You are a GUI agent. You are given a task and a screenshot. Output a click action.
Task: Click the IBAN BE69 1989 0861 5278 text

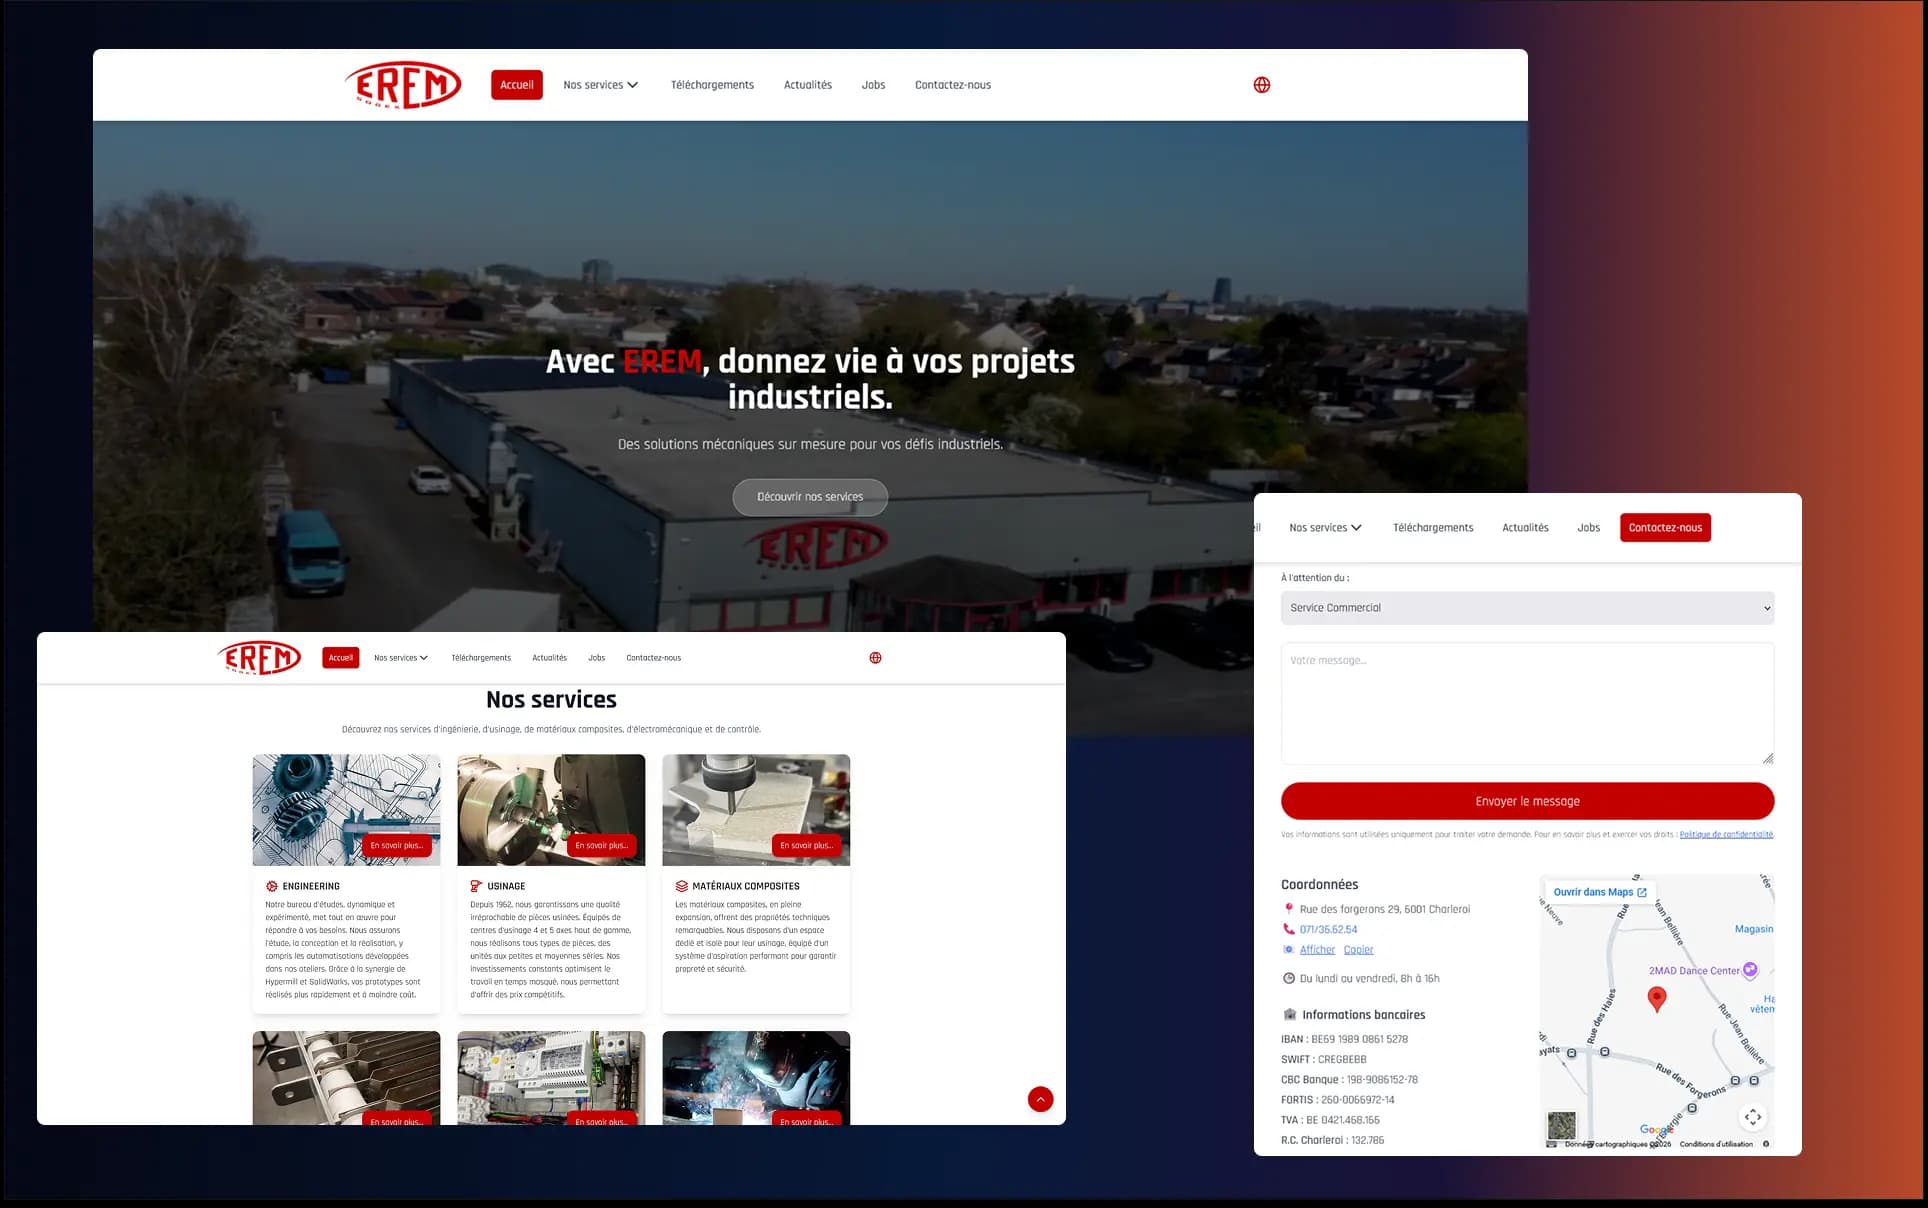coord(1344,1039)
